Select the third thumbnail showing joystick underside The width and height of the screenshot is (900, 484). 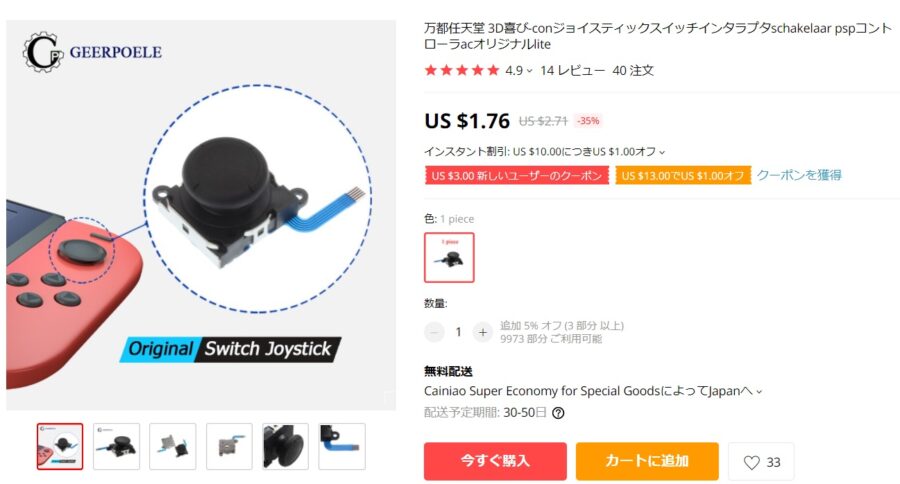point(173,446)
